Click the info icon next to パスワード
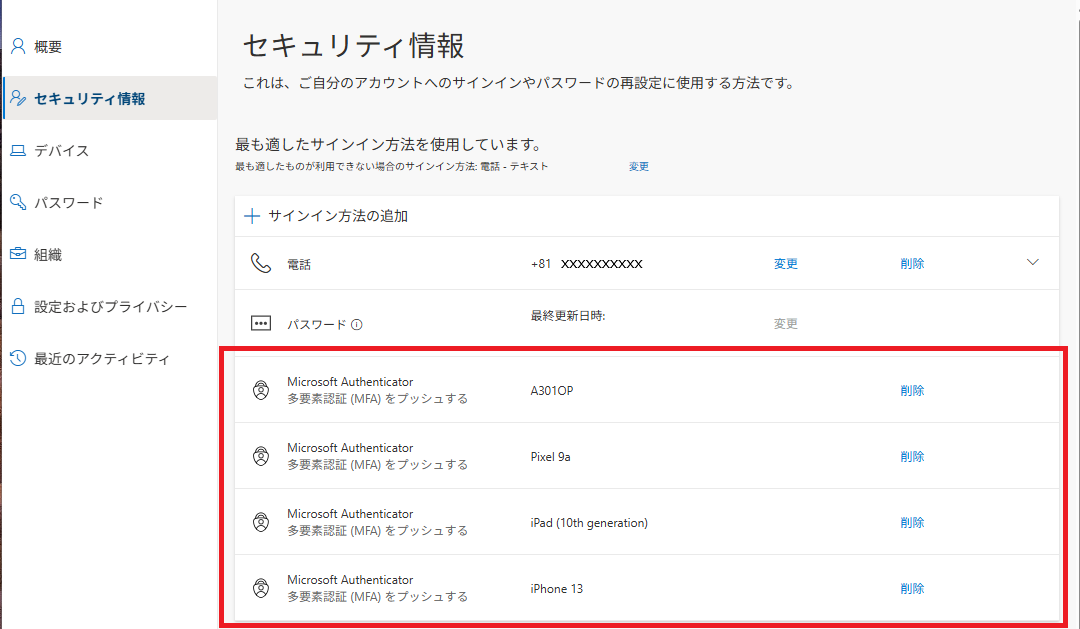This screenshot has height=629, width=1080. coord(357,324)
